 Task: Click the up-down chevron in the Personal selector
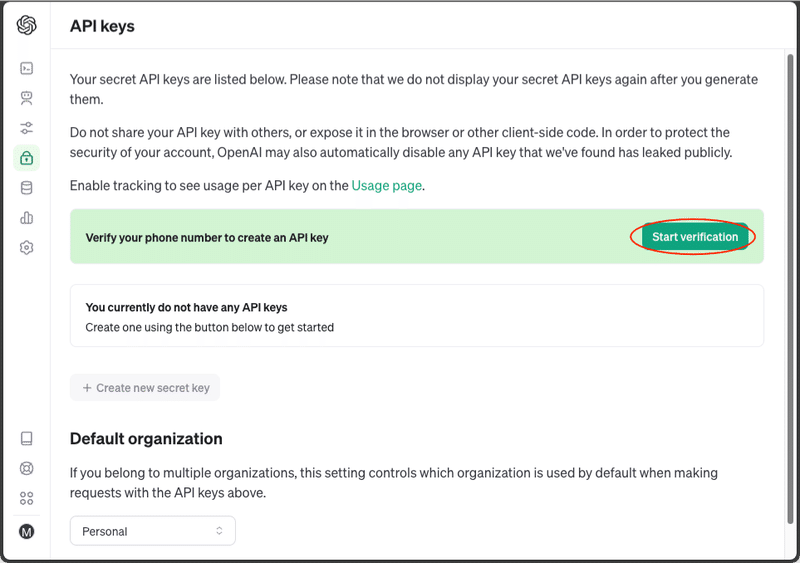pos(219,531)
